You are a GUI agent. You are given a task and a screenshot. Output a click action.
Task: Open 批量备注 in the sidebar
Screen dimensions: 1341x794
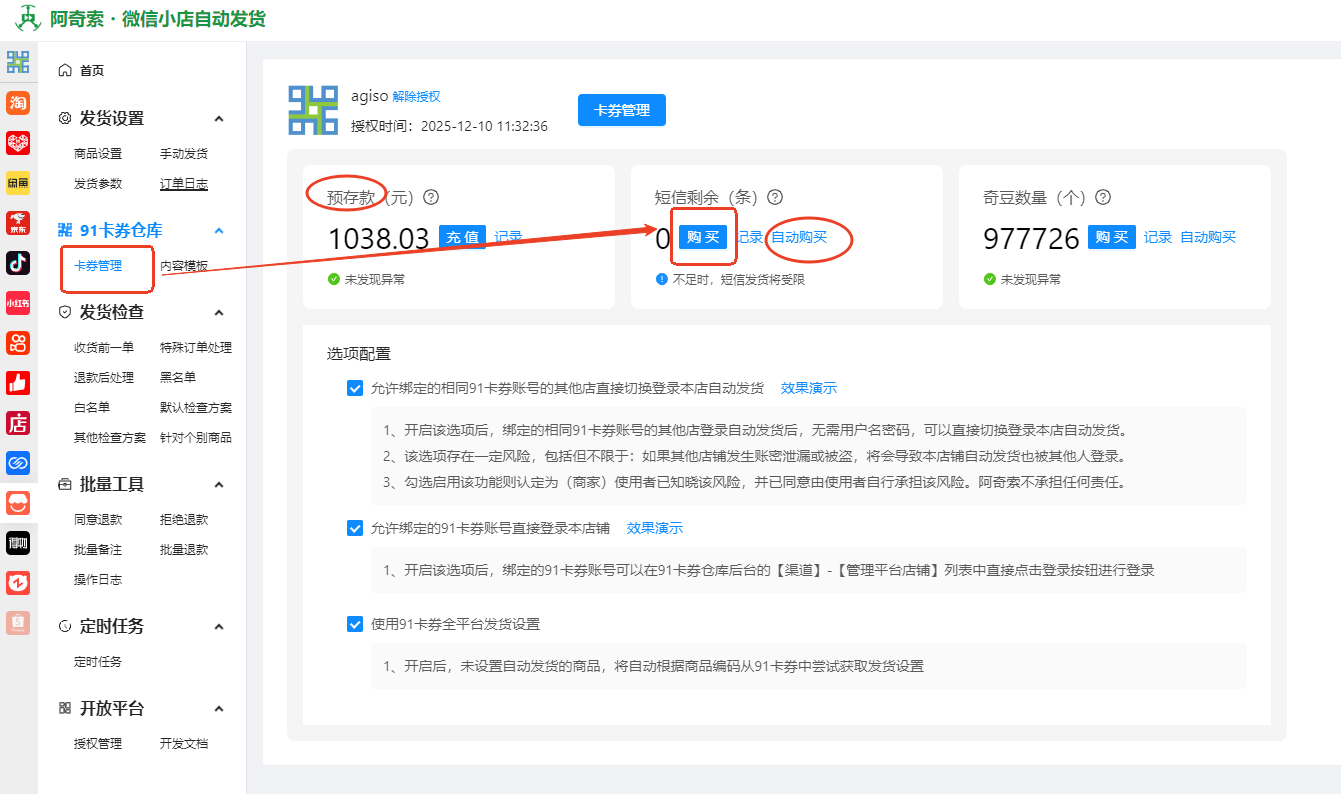coord(98,550)
